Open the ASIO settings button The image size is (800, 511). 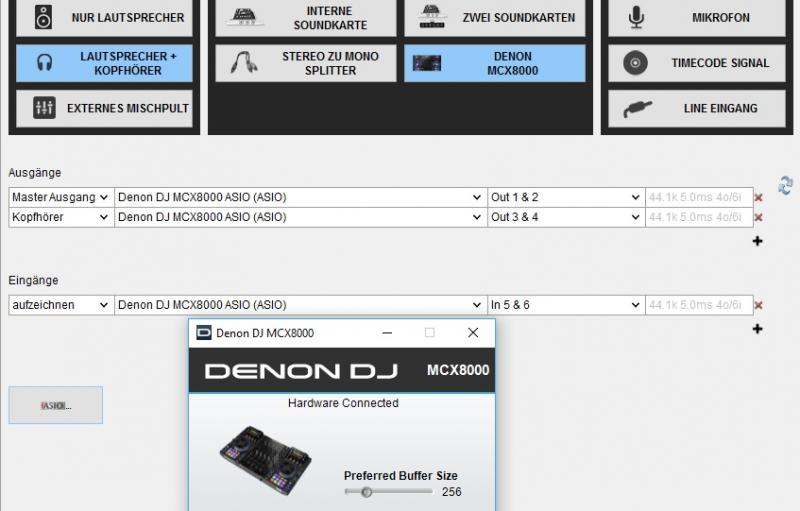tap(56, 405)
